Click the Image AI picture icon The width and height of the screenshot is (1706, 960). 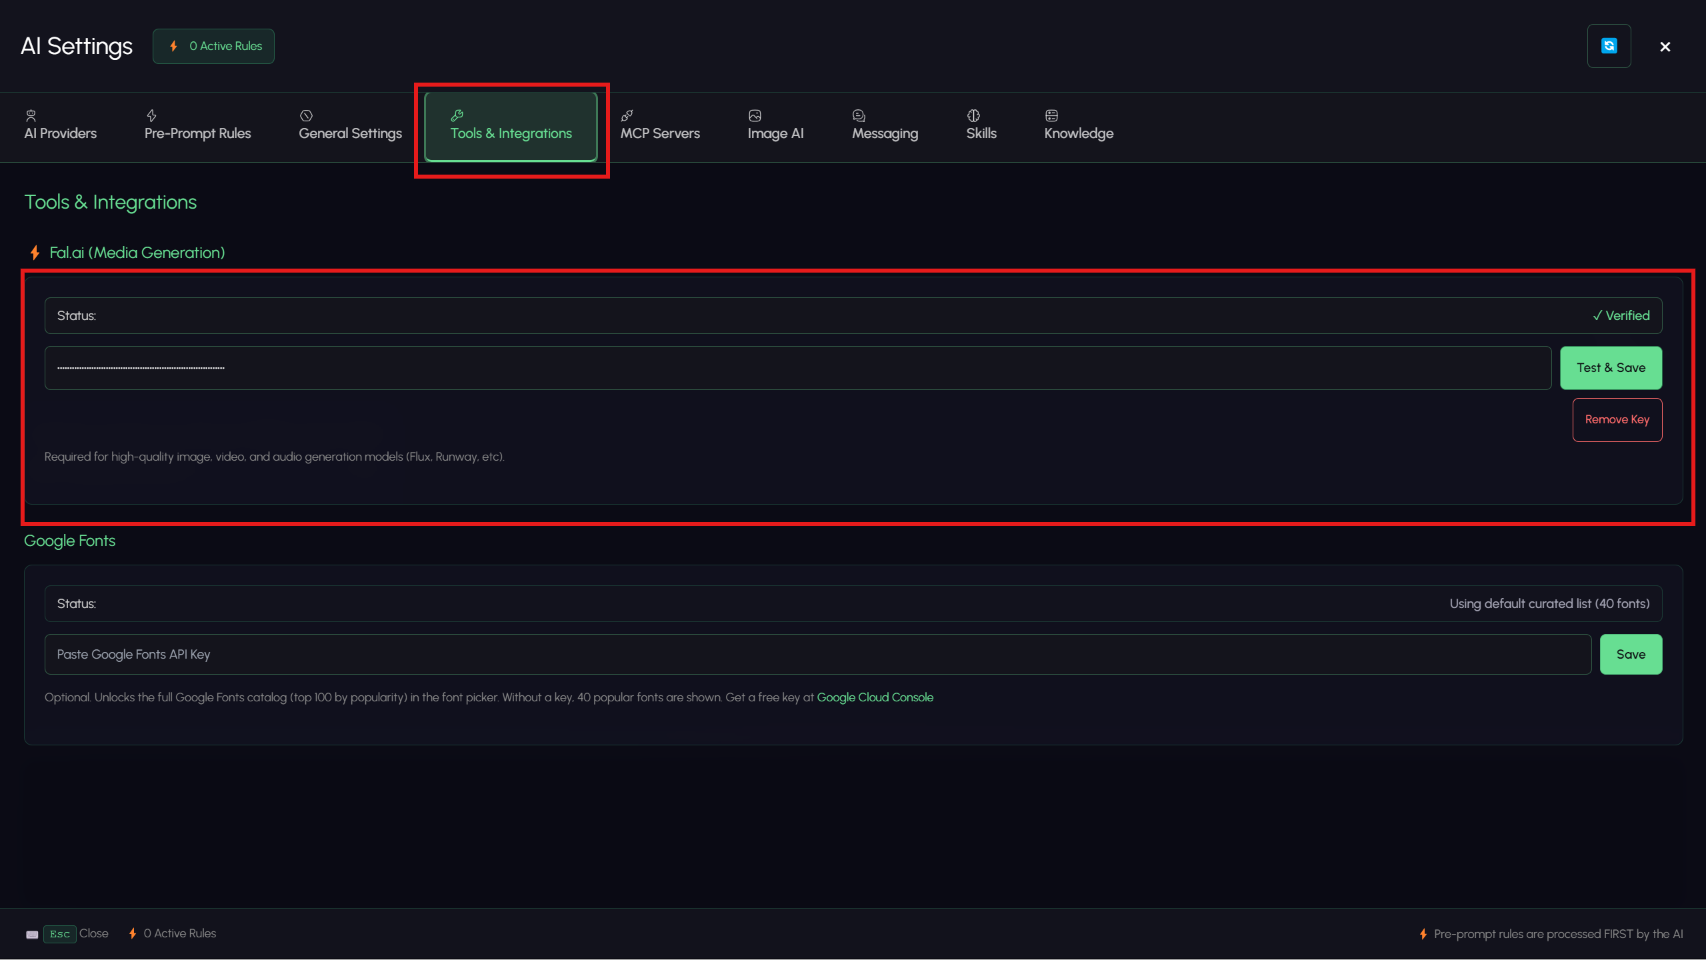(x=755, y=116)
